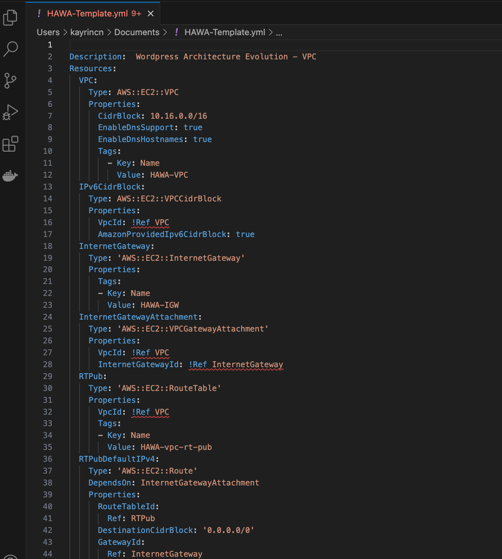Click the Users breadcrumb segment

48,32
